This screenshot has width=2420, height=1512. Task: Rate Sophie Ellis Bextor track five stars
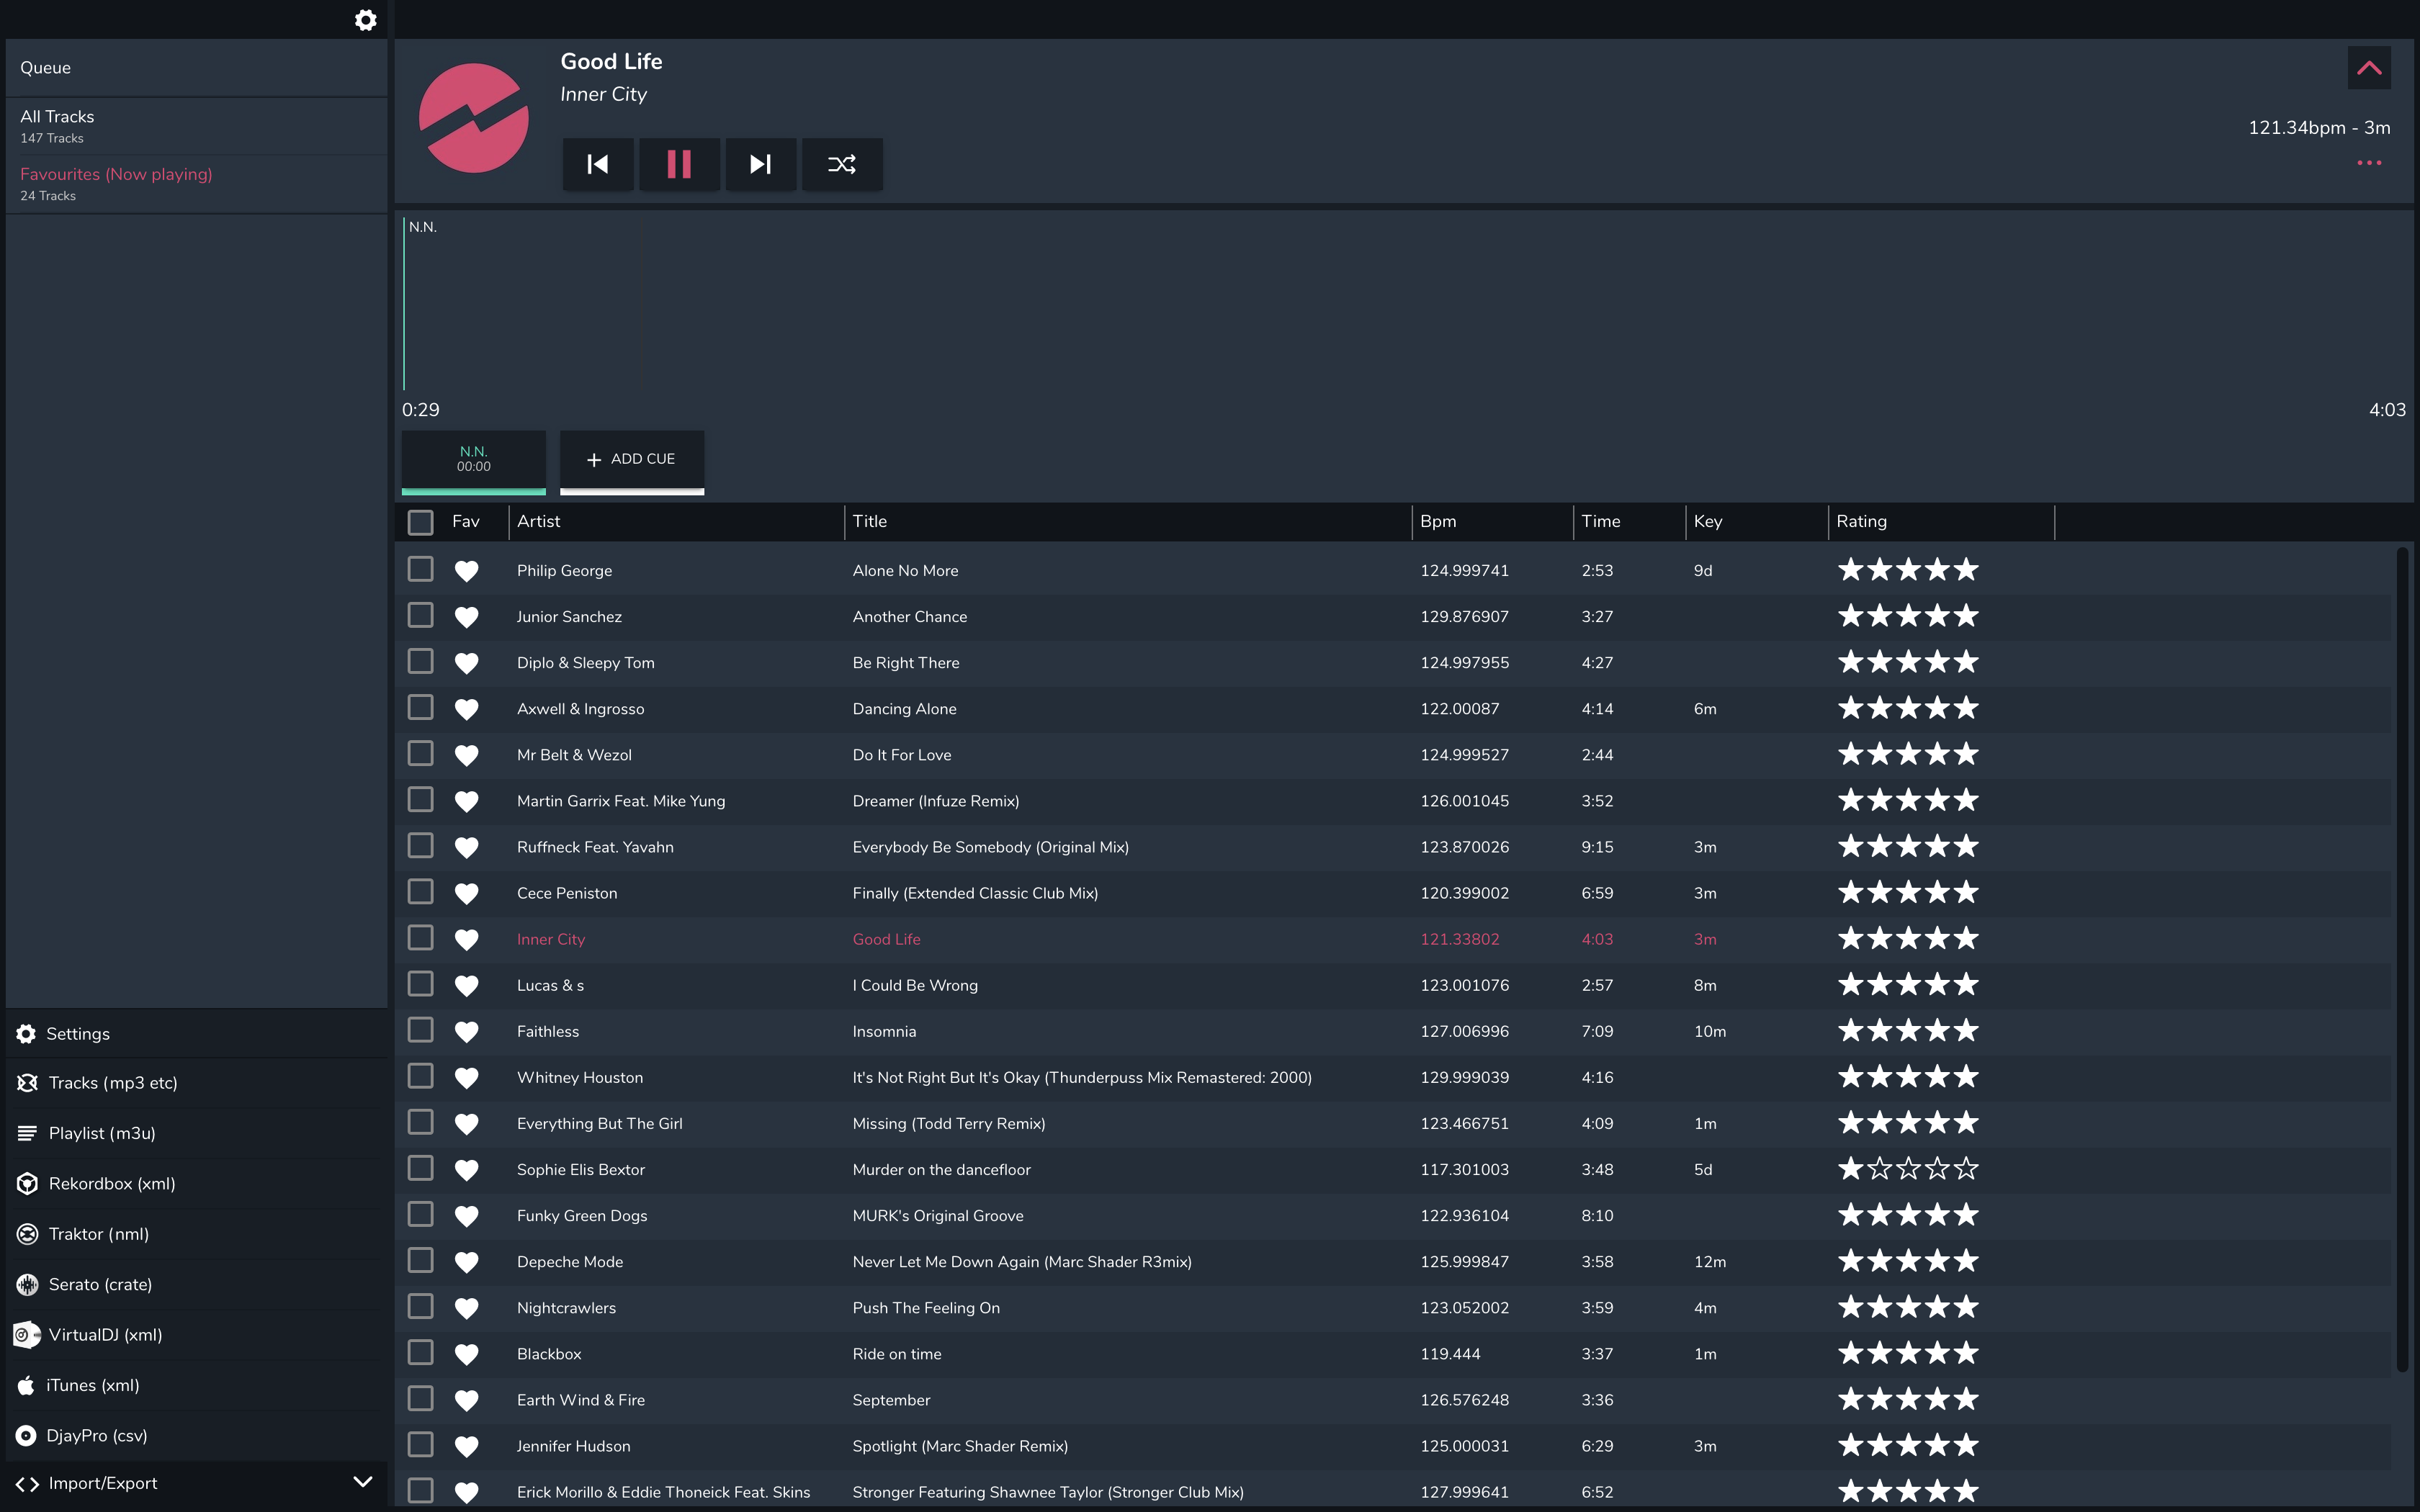coord(1965,1168)
